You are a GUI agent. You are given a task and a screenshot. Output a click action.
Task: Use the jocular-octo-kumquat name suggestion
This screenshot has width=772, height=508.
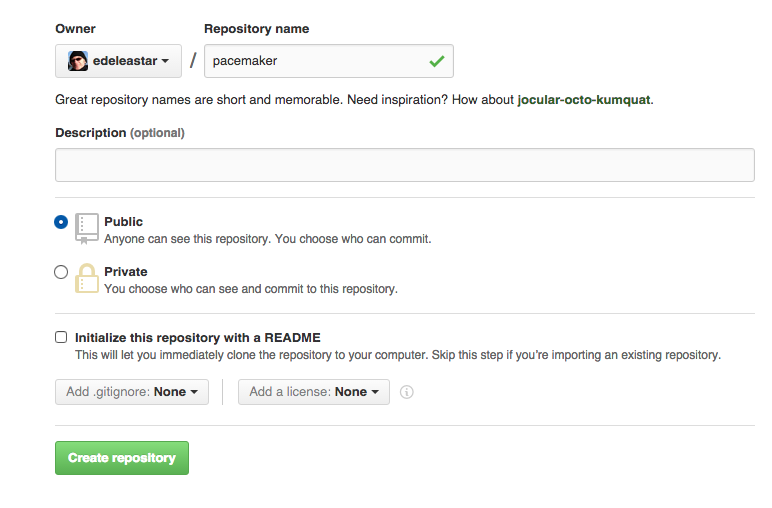(x=583, y=100)
